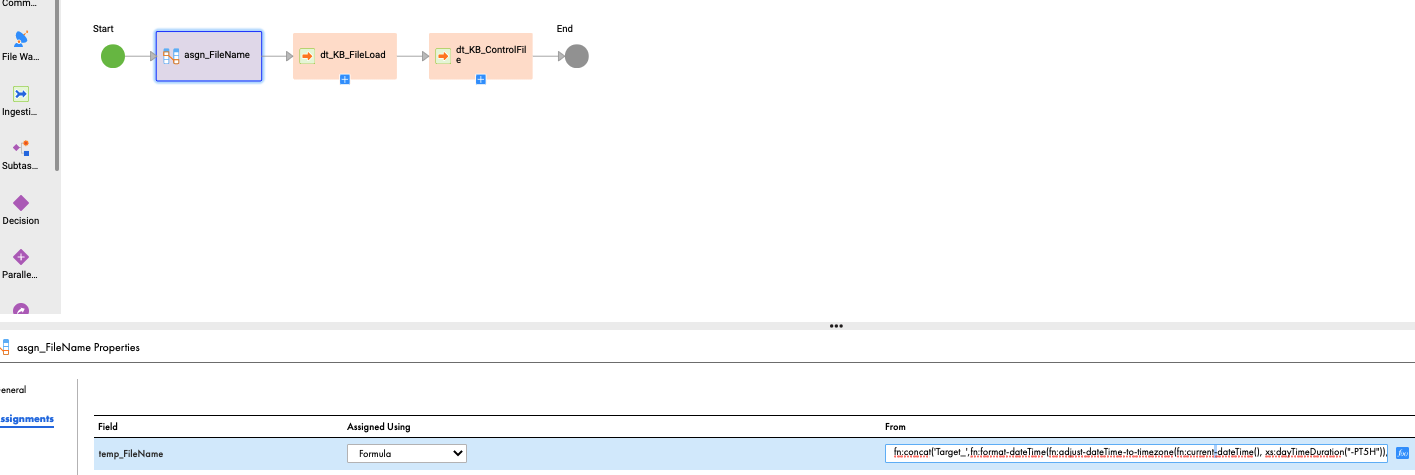The width and height of the screenshot is (1415, 475).
Task: Click the gray End node
Action: pyautogui.click(x=576, y=56)
